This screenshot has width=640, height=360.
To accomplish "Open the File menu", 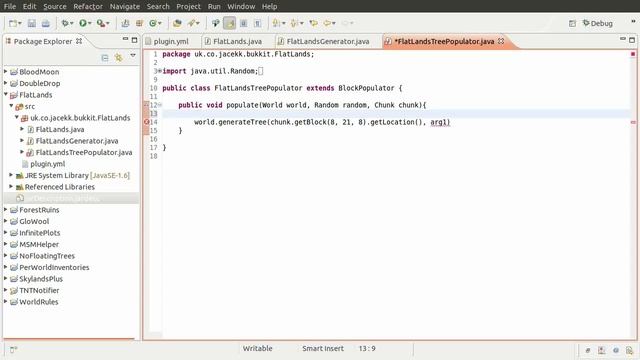I will click(x=10, y=6).
